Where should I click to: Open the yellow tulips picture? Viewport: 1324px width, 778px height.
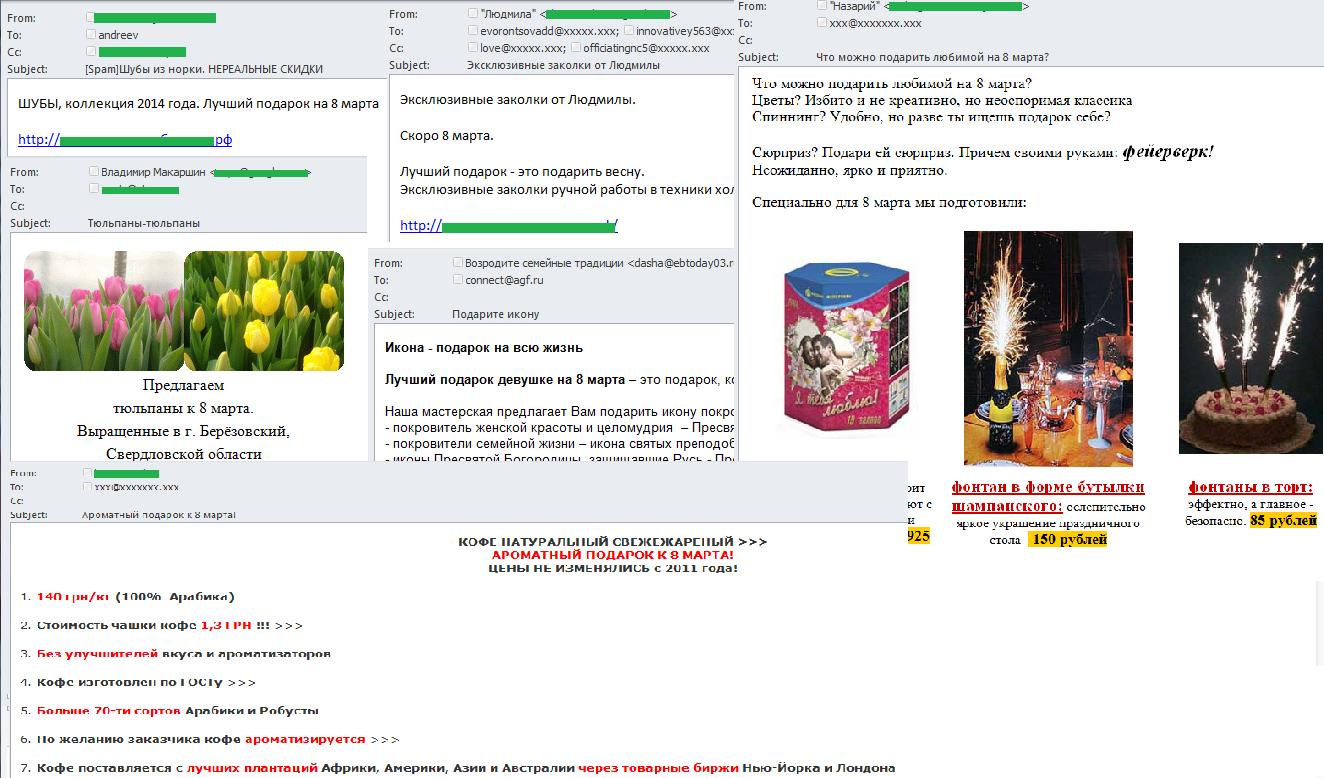264,310
